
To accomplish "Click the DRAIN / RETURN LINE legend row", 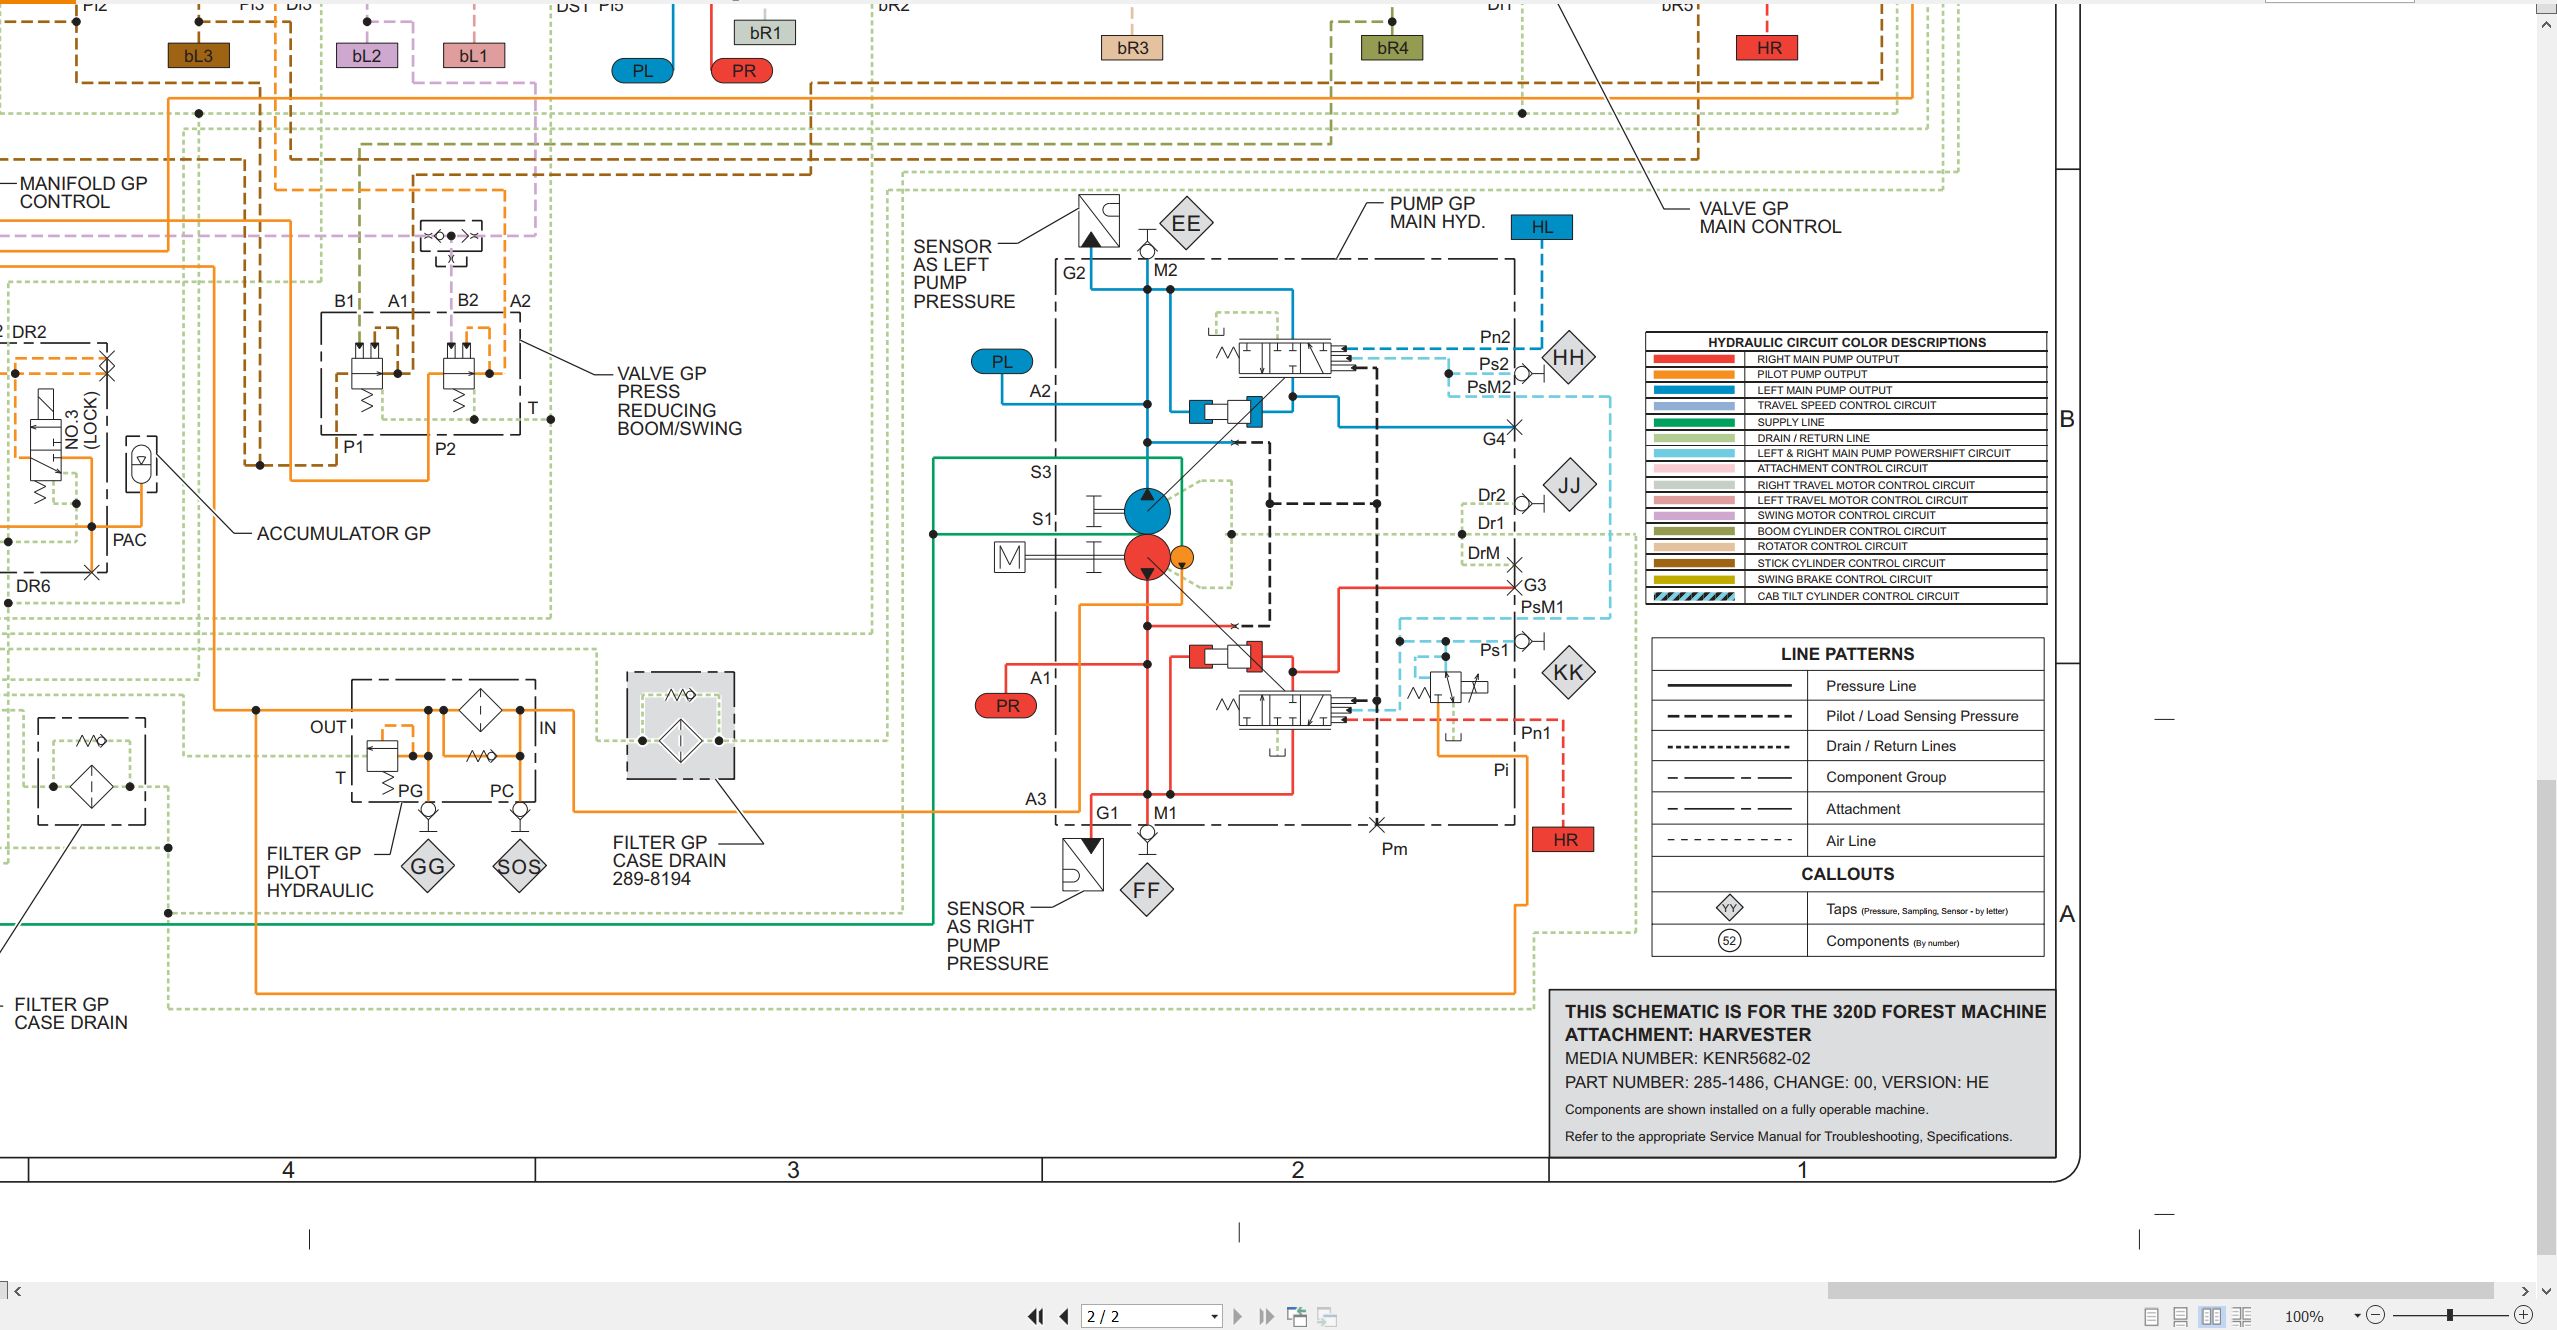I will click(1846, 438).
